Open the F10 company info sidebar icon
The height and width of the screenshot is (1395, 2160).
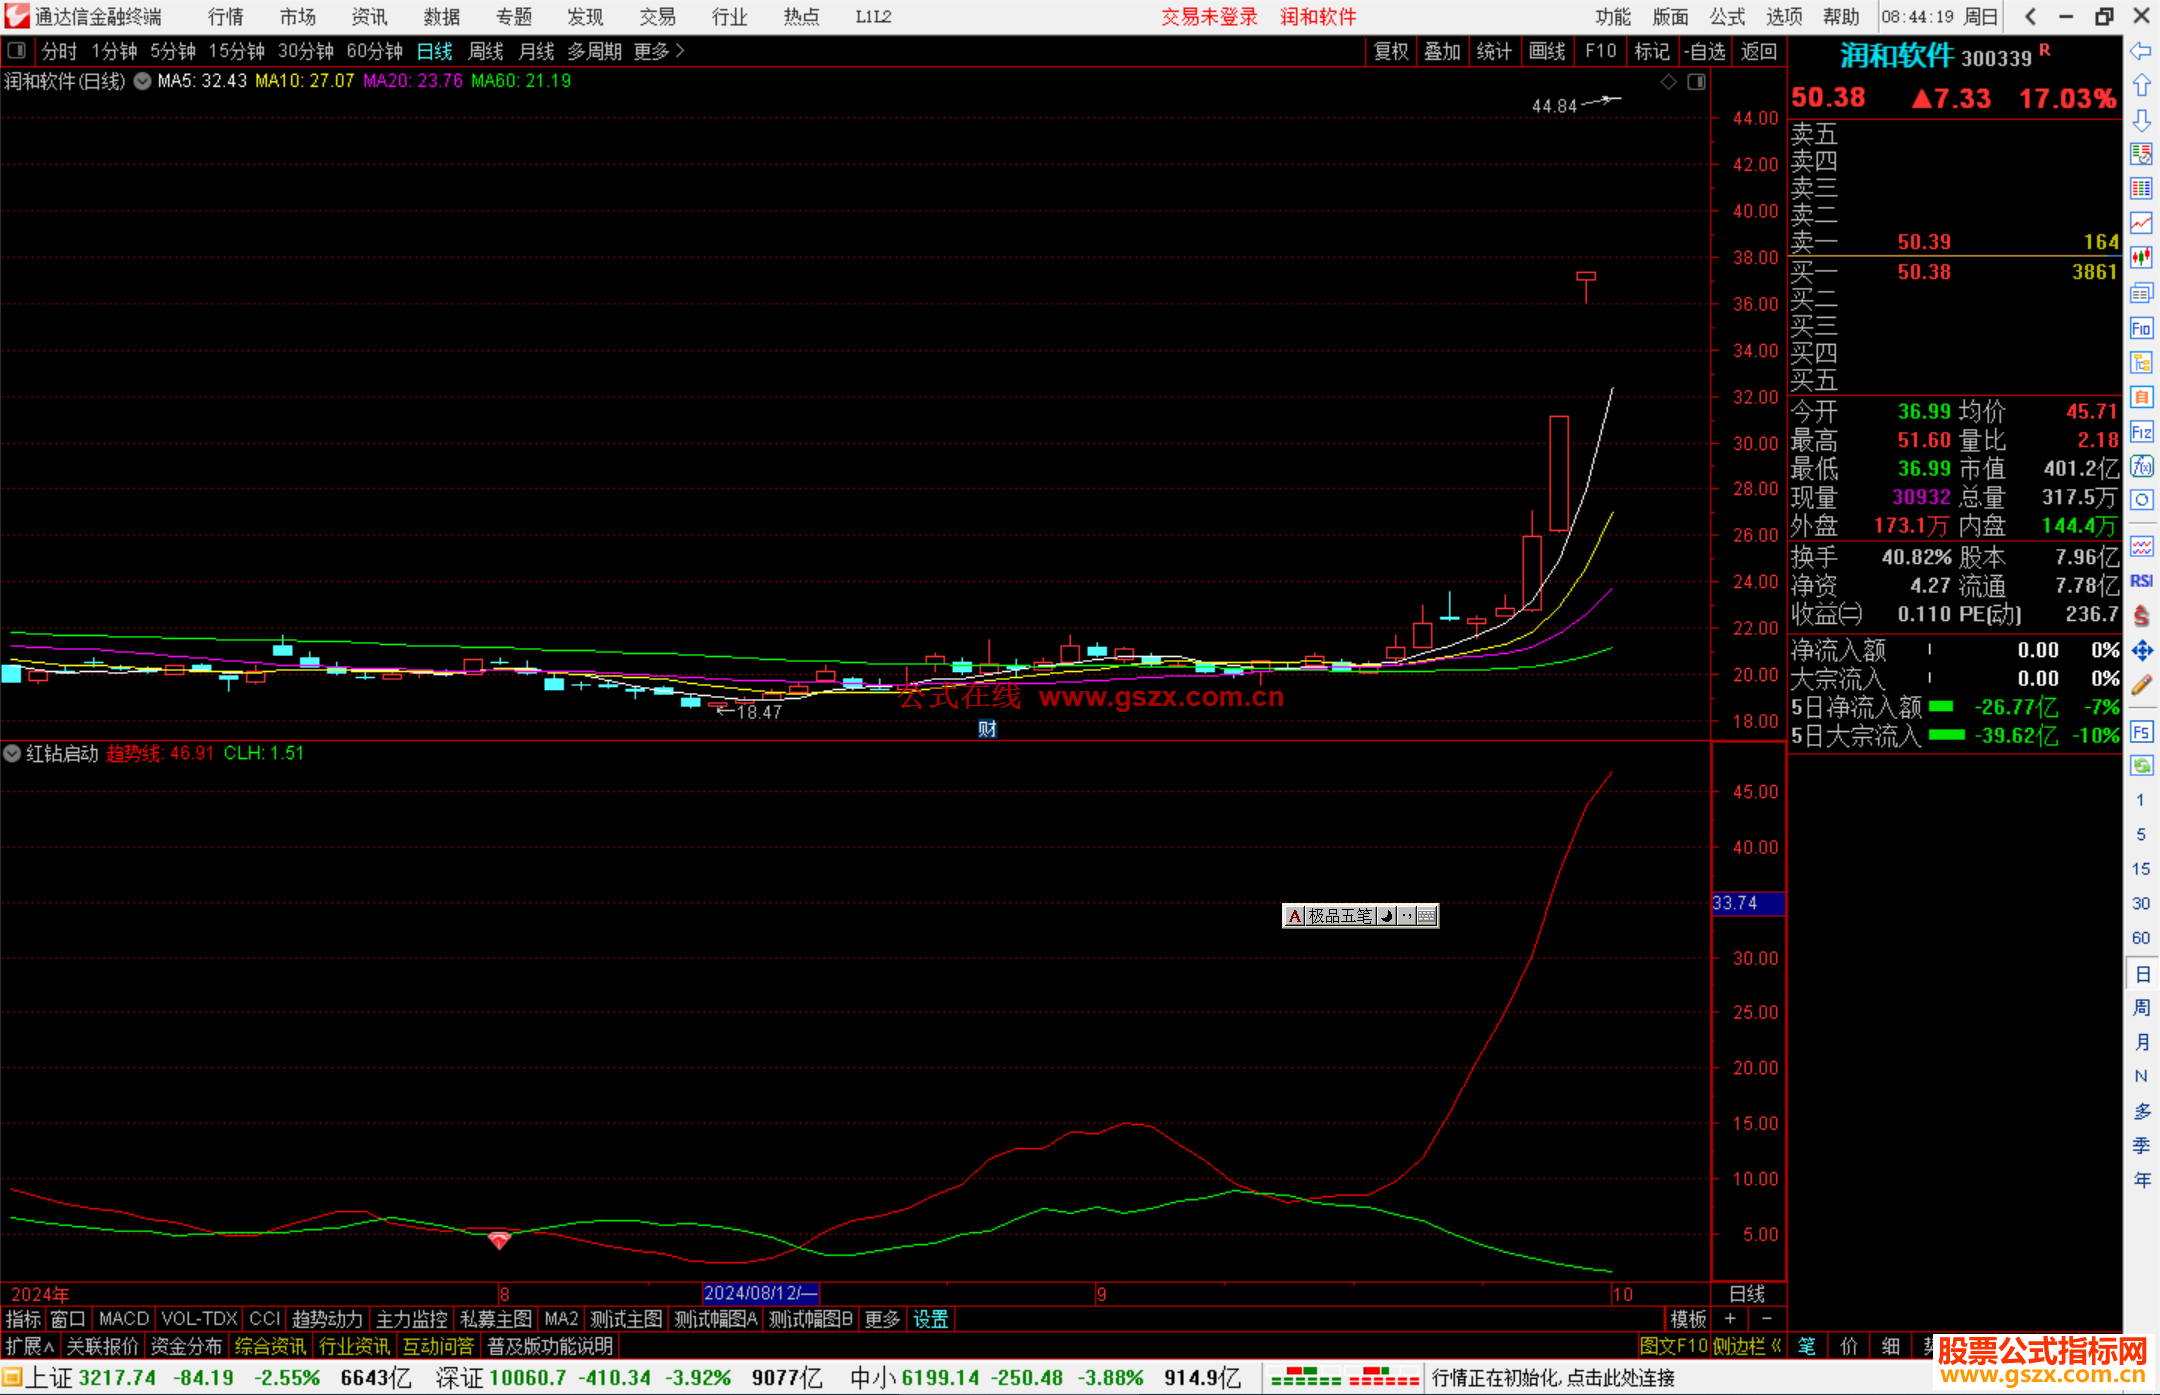[2141, 328]
